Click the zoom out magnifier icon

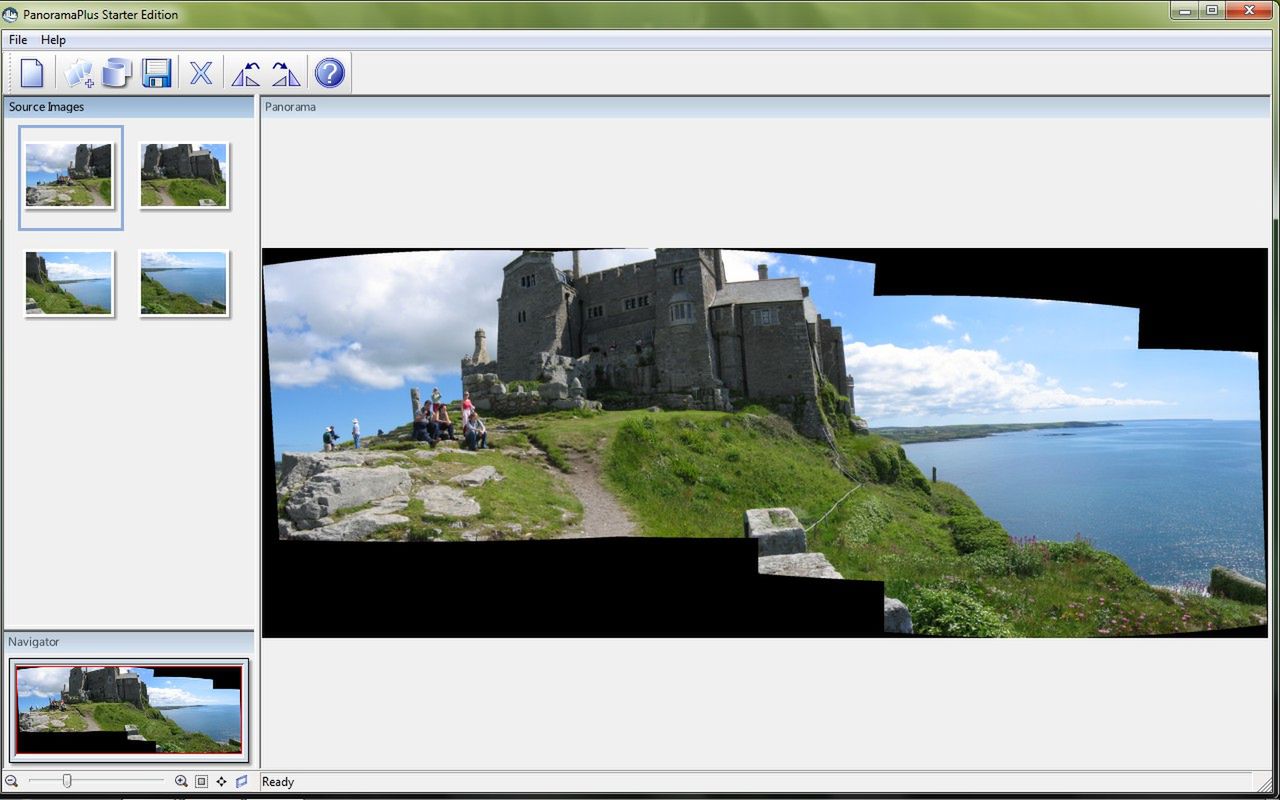click(x=12, y=781)
